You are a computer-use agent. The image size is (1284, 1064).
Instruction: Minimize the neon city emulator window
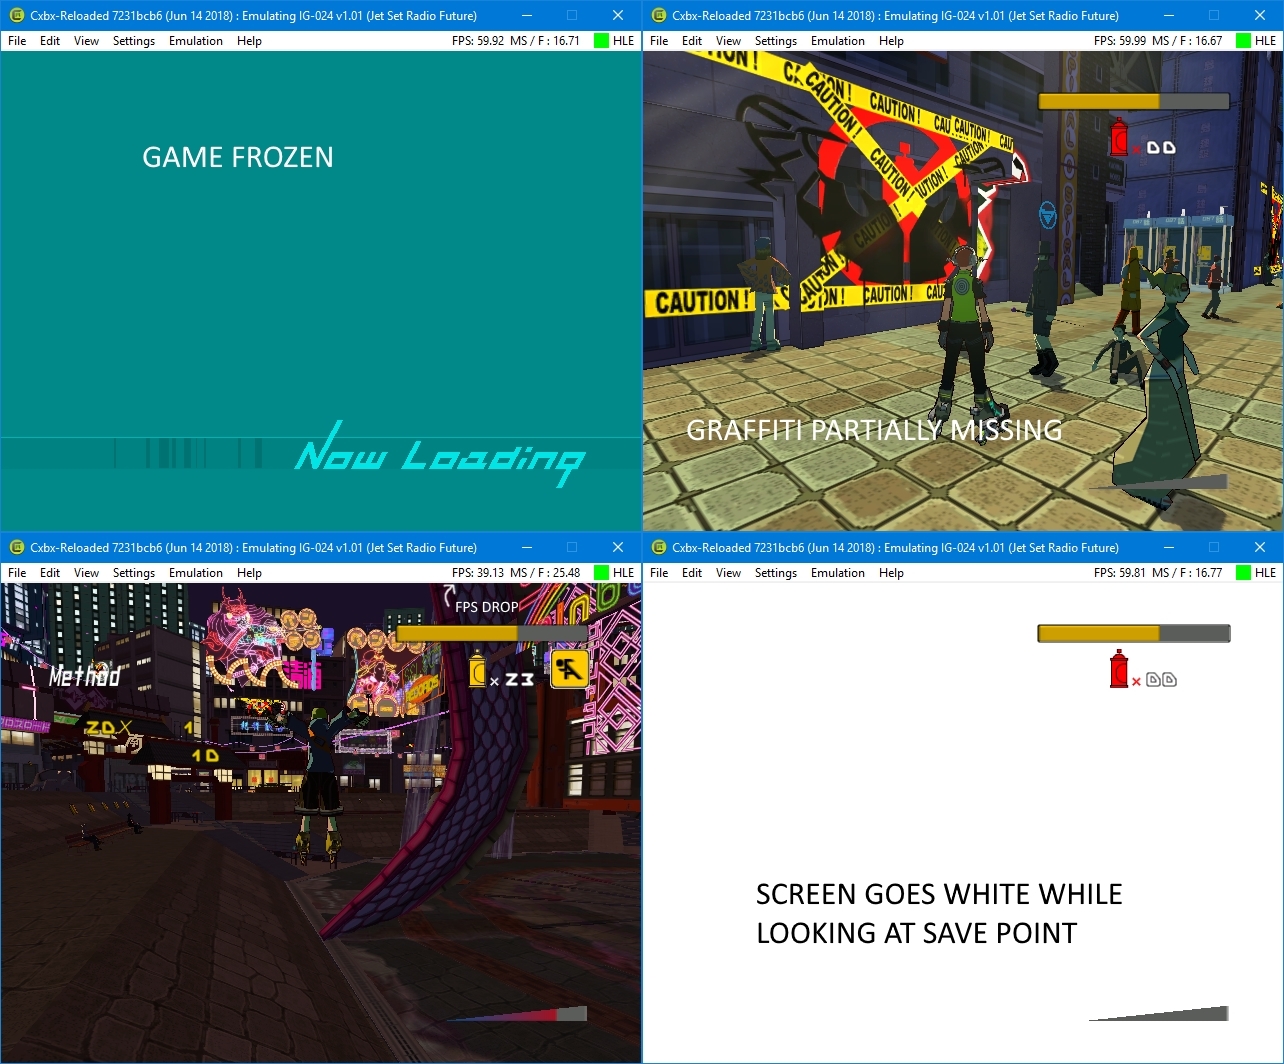(x=526, y=547)
